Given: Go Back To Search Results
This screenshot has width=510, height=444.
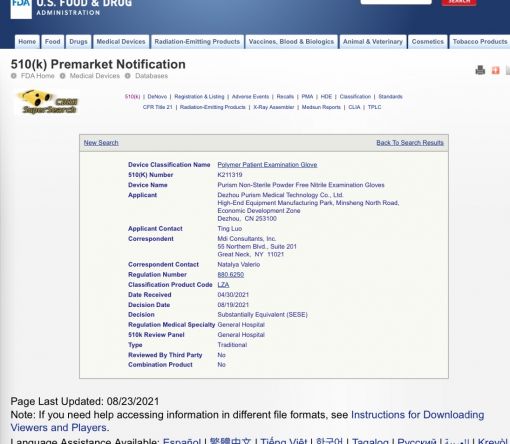Looking at the screenshot, I should point(410,143).
